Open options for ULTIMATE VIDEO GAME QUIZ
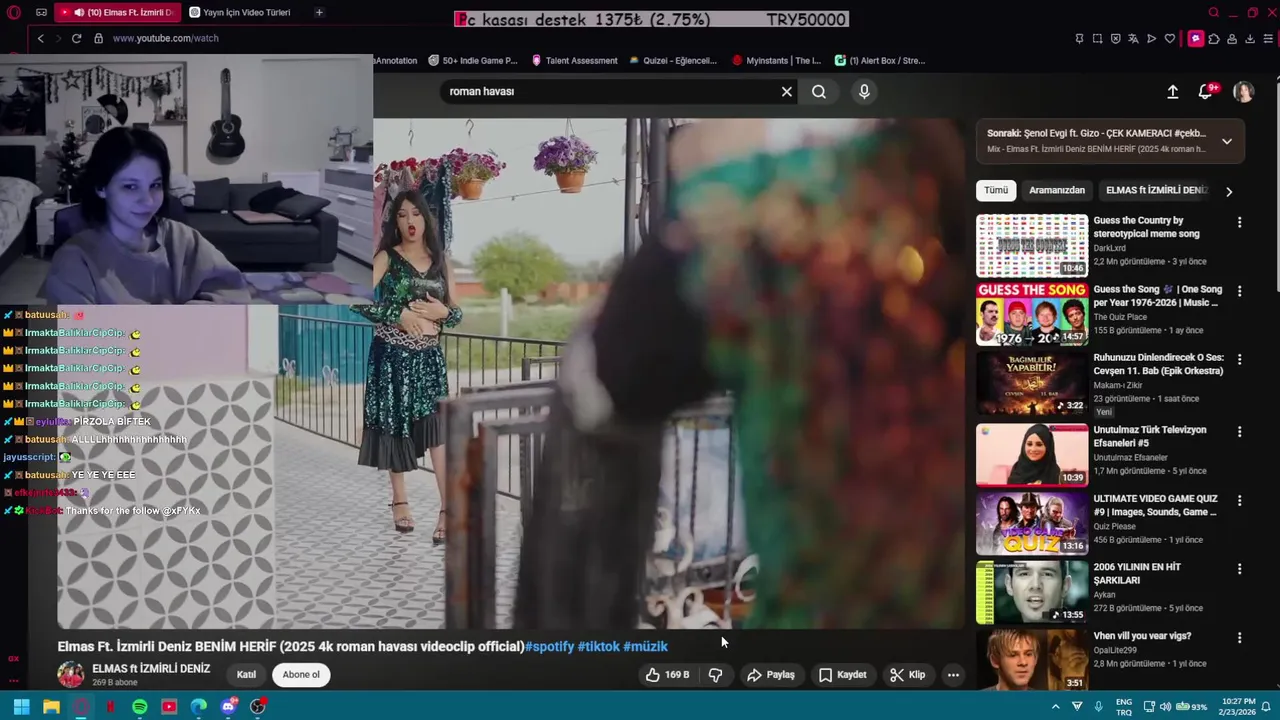Screen dimensions: 1280x720 tap(1240, 500)
